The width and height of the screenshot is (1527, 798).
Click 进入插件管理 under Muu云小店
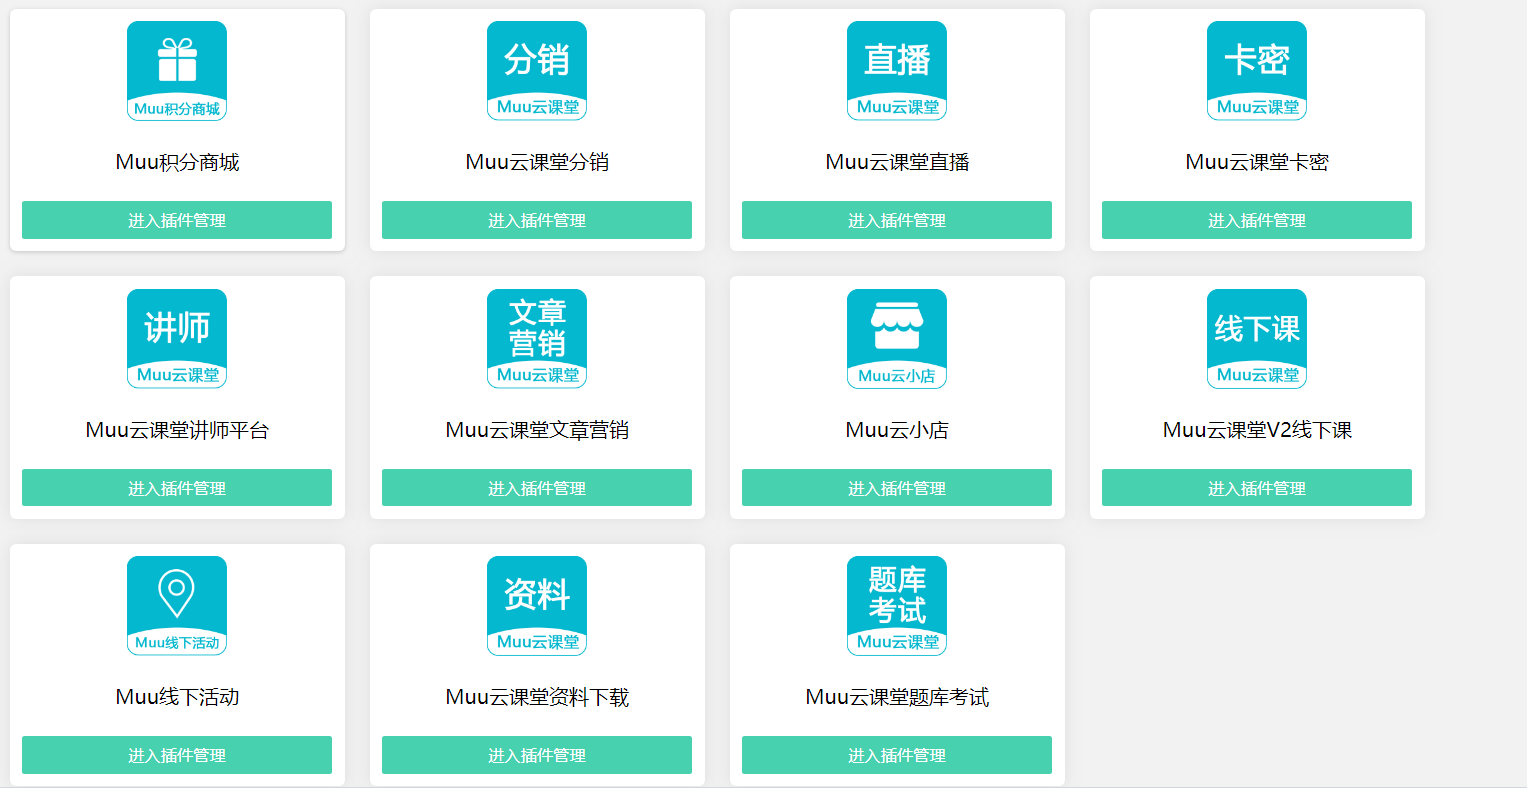[897, 488]
